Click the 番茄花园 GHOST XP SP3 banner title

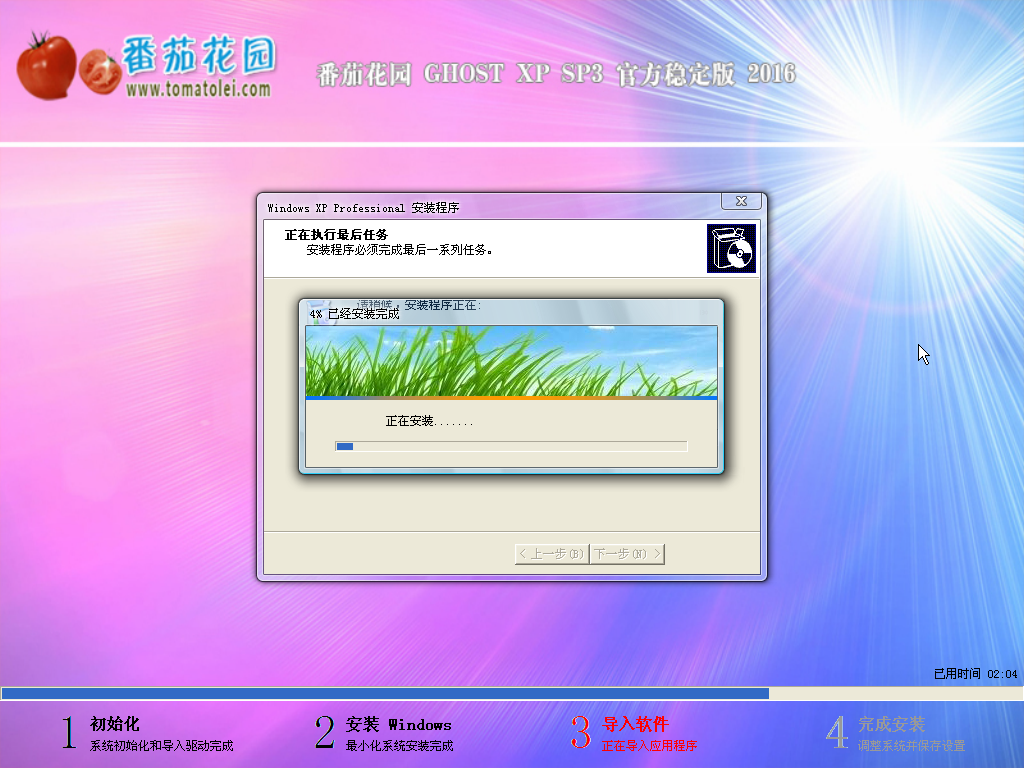(556, 74)
